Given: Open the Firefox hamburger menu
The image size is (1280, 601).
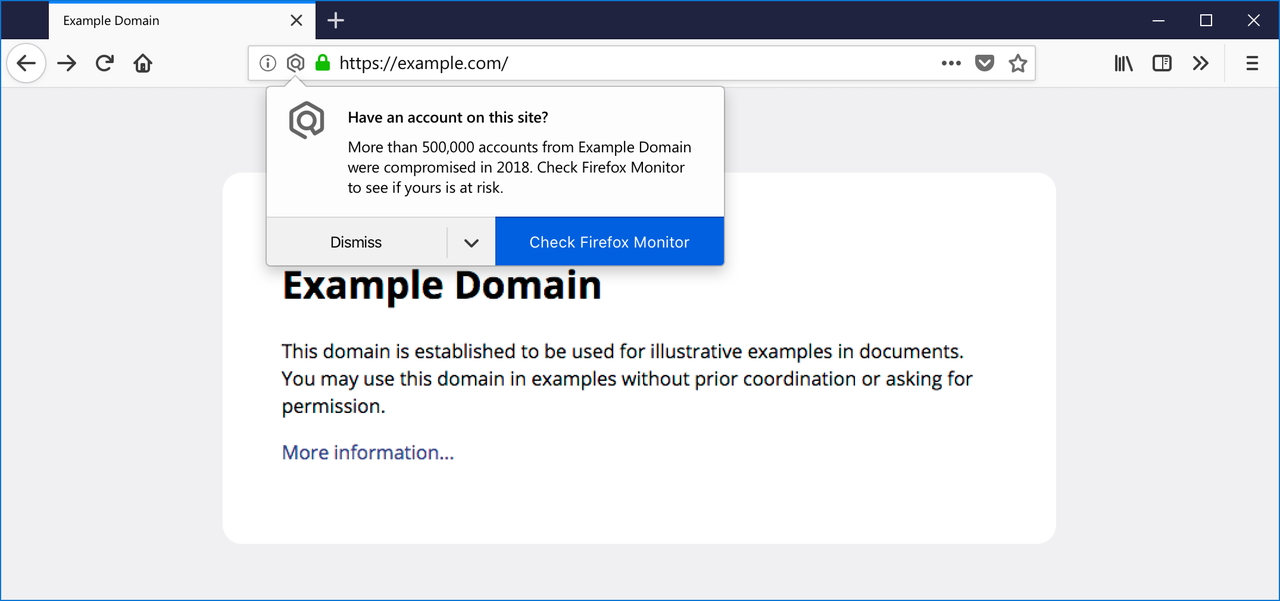Looking at the screenshot, I should [x=1252, y=63].
